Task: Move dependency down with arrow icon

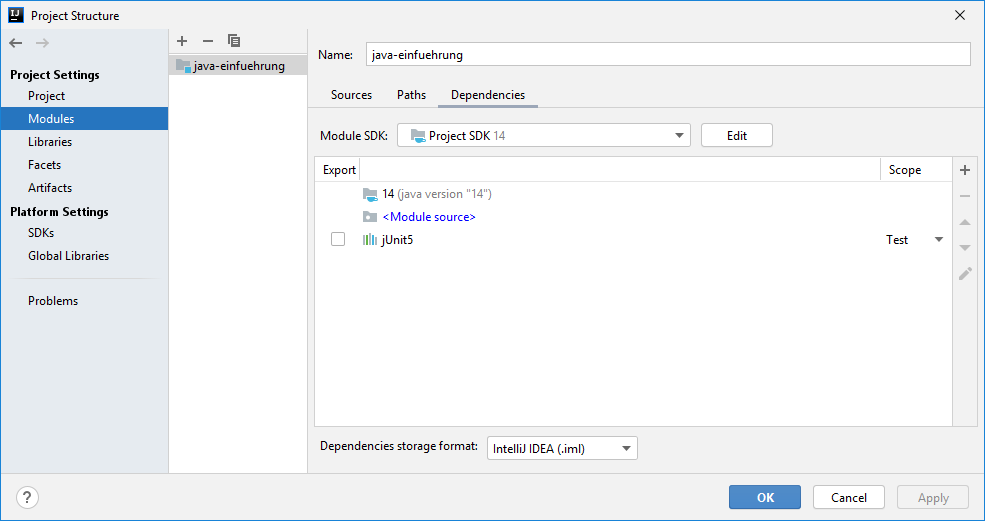Action: click(x=965, y=247)
